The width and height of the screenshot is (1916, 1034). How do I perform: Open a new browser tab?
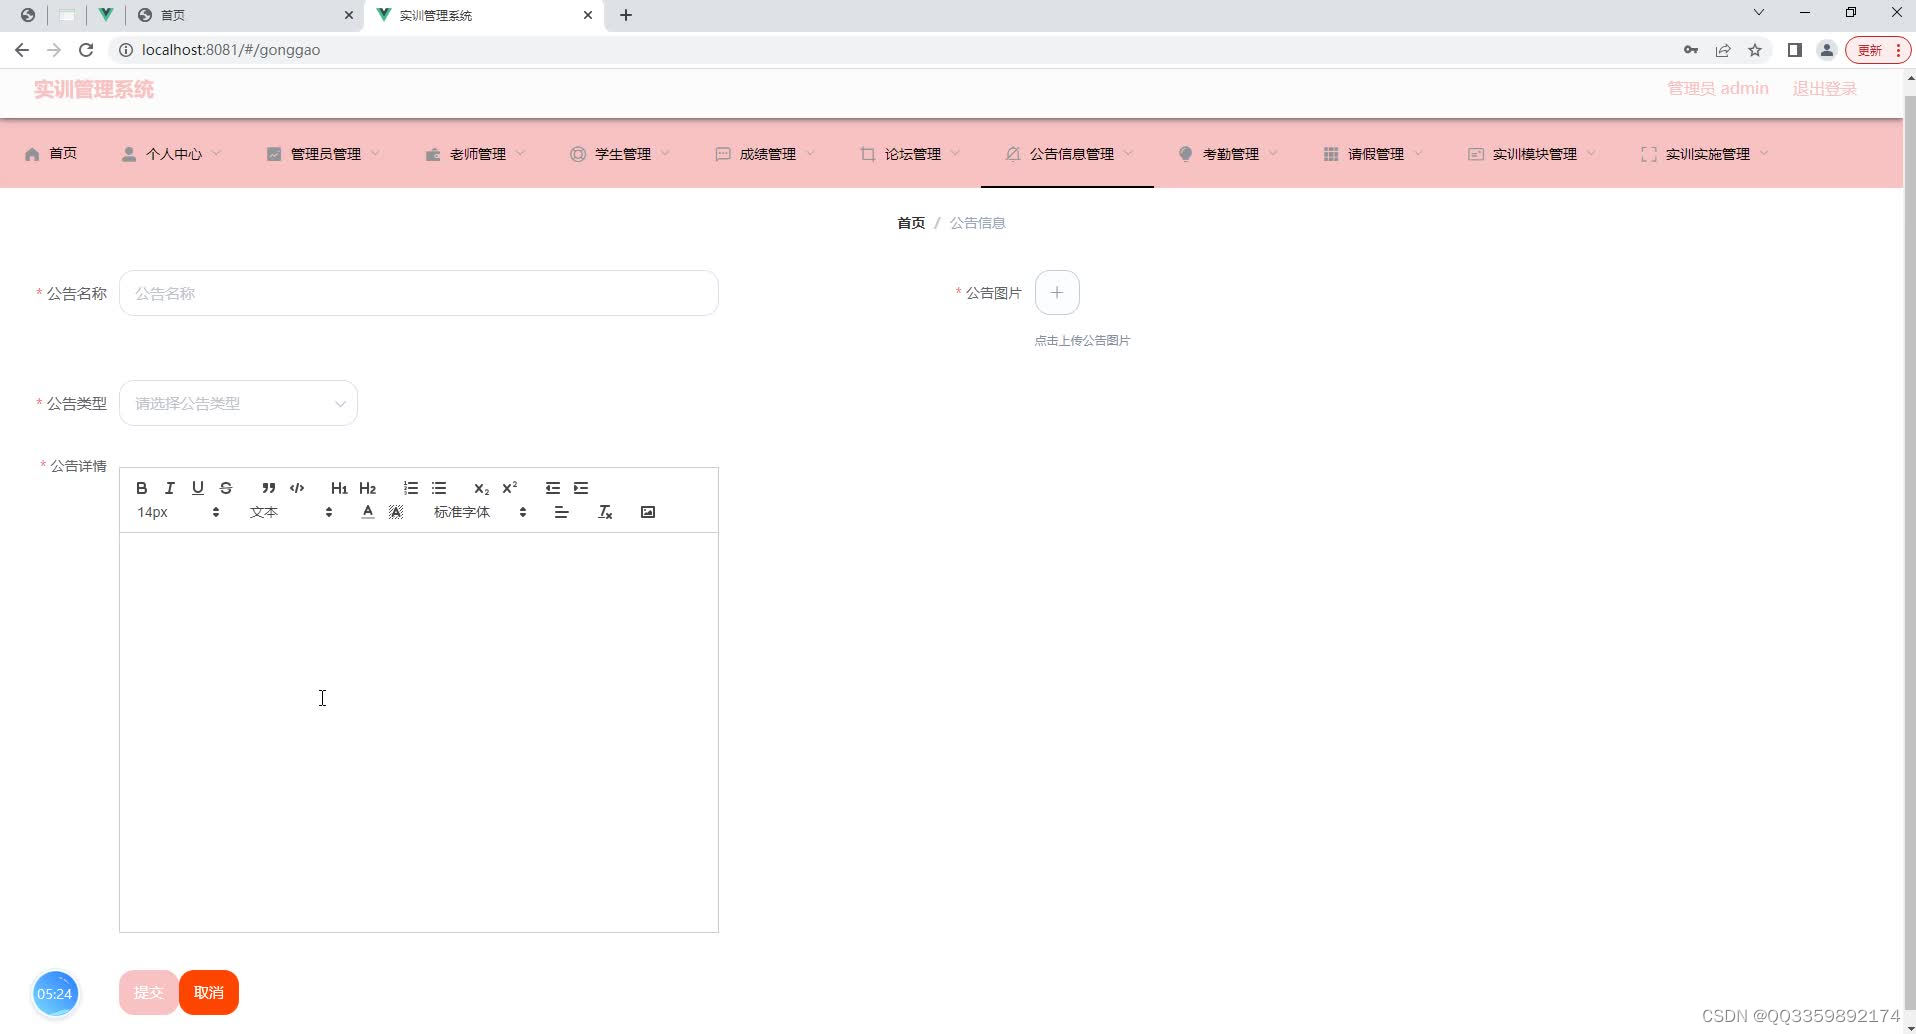point(626,15)
